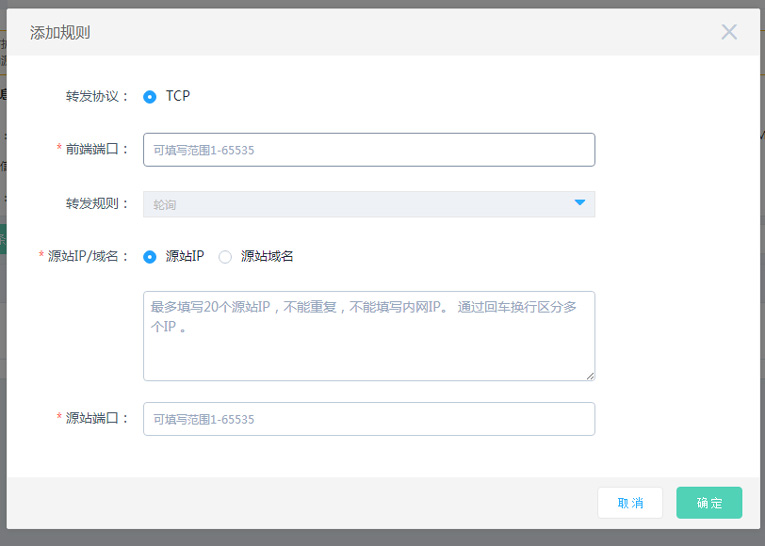Click the 源站域名 text label
765x546 pixels.
[x=267, y=257]
